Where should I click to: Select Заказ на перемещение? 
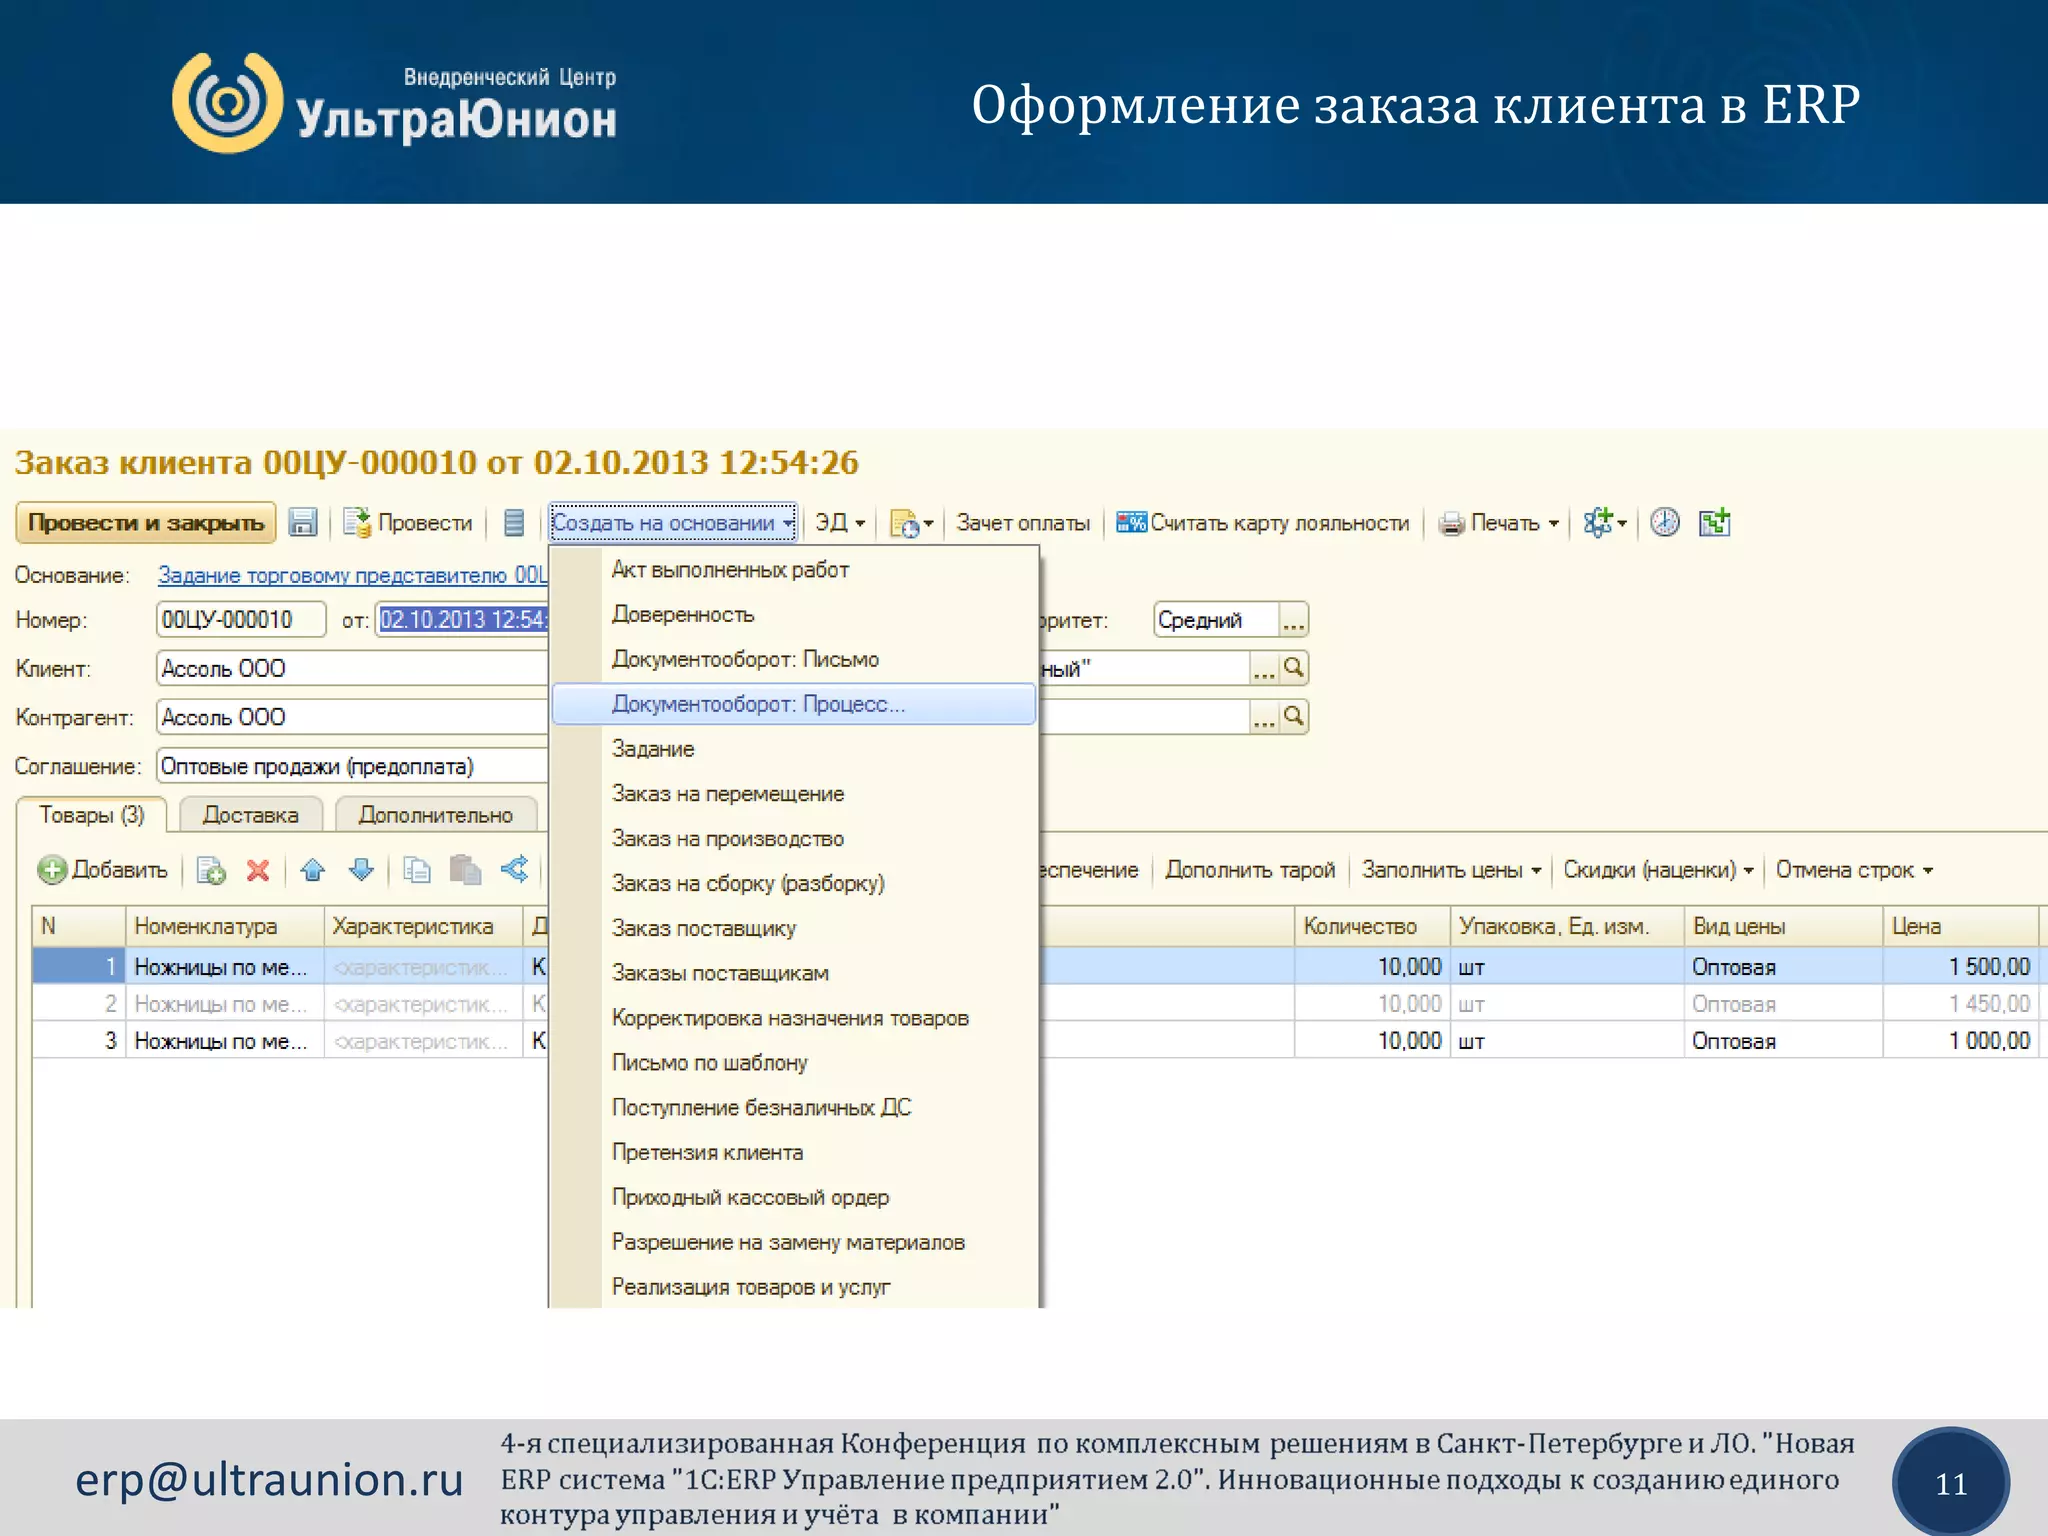pos(794,794)
